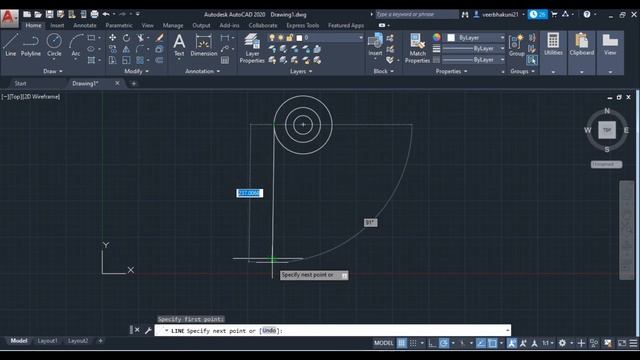The width and height of the screenshot is (640, 360).
Task: Toggle drawing grid display in status bar
Action: [402, 343]
